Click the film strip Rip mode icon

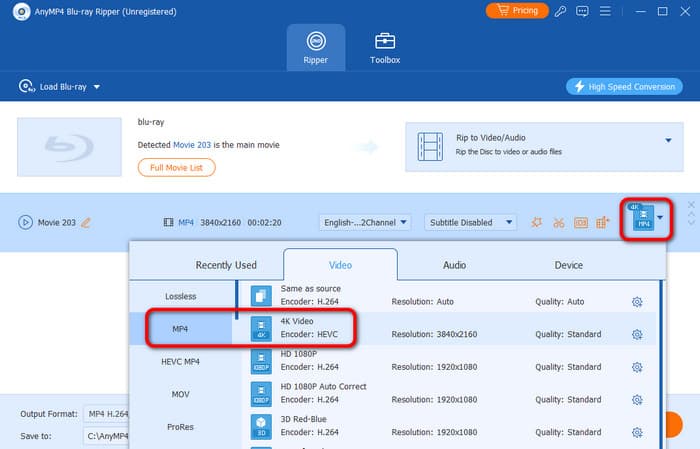click(x=430, y=146)
